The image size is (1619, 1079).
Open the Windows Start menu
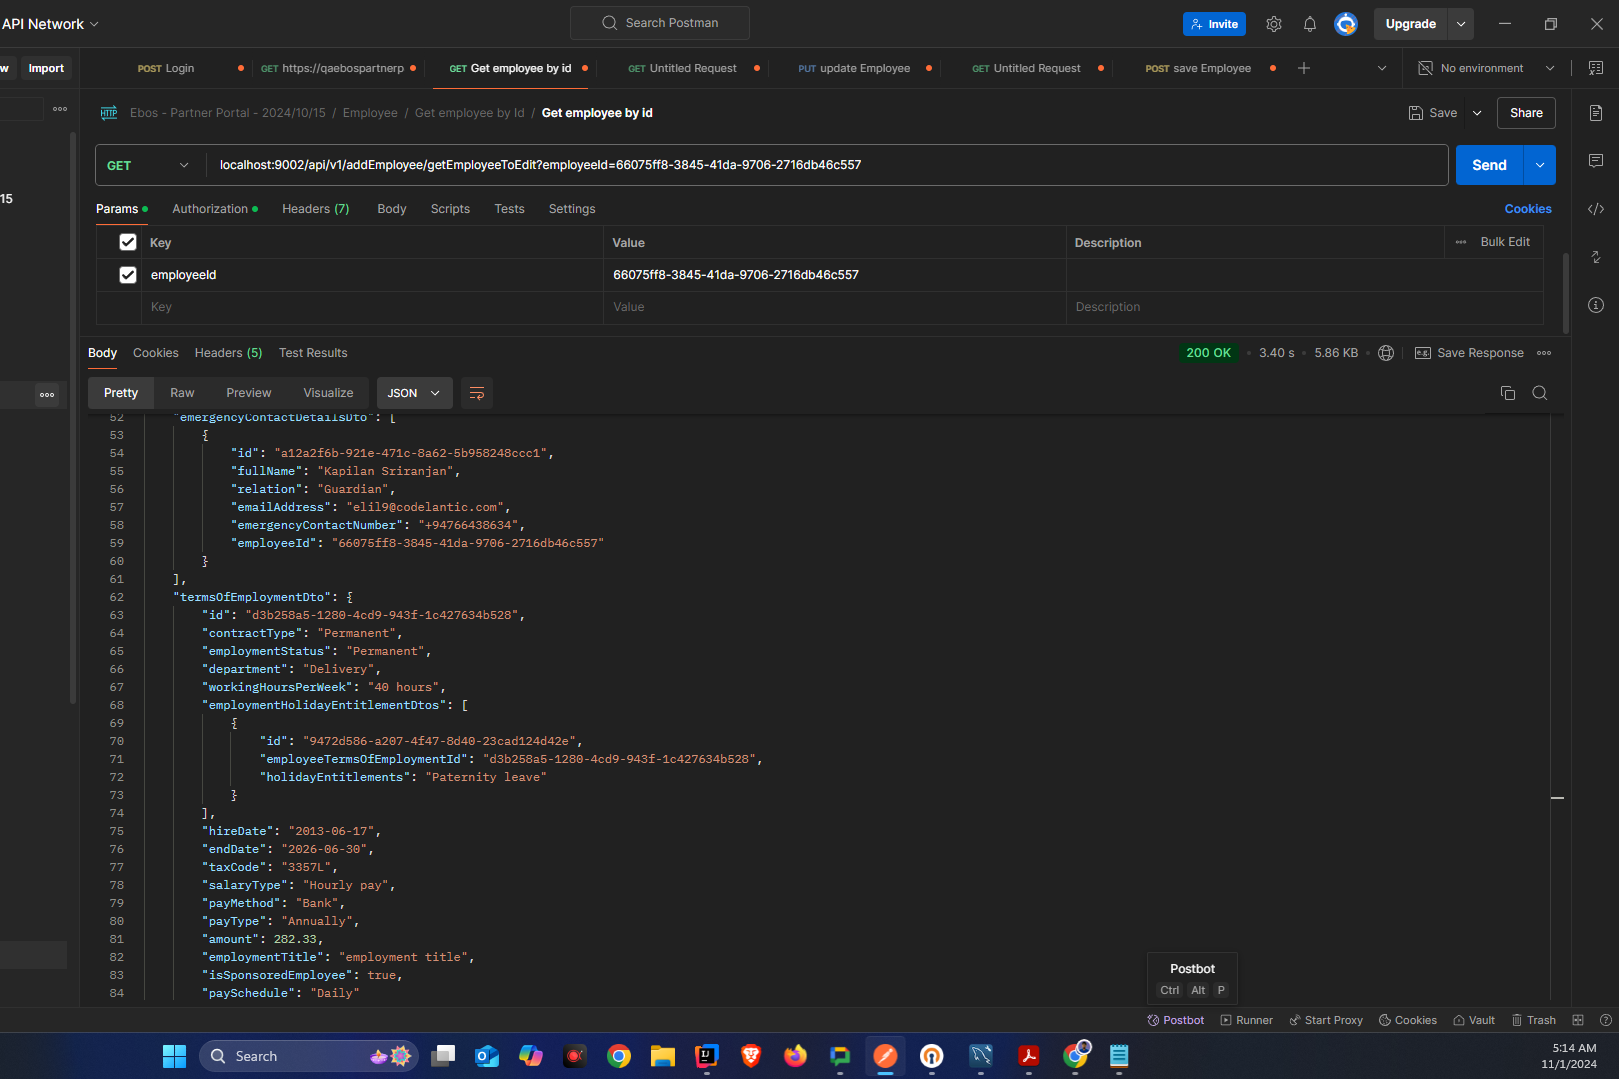174,1056
